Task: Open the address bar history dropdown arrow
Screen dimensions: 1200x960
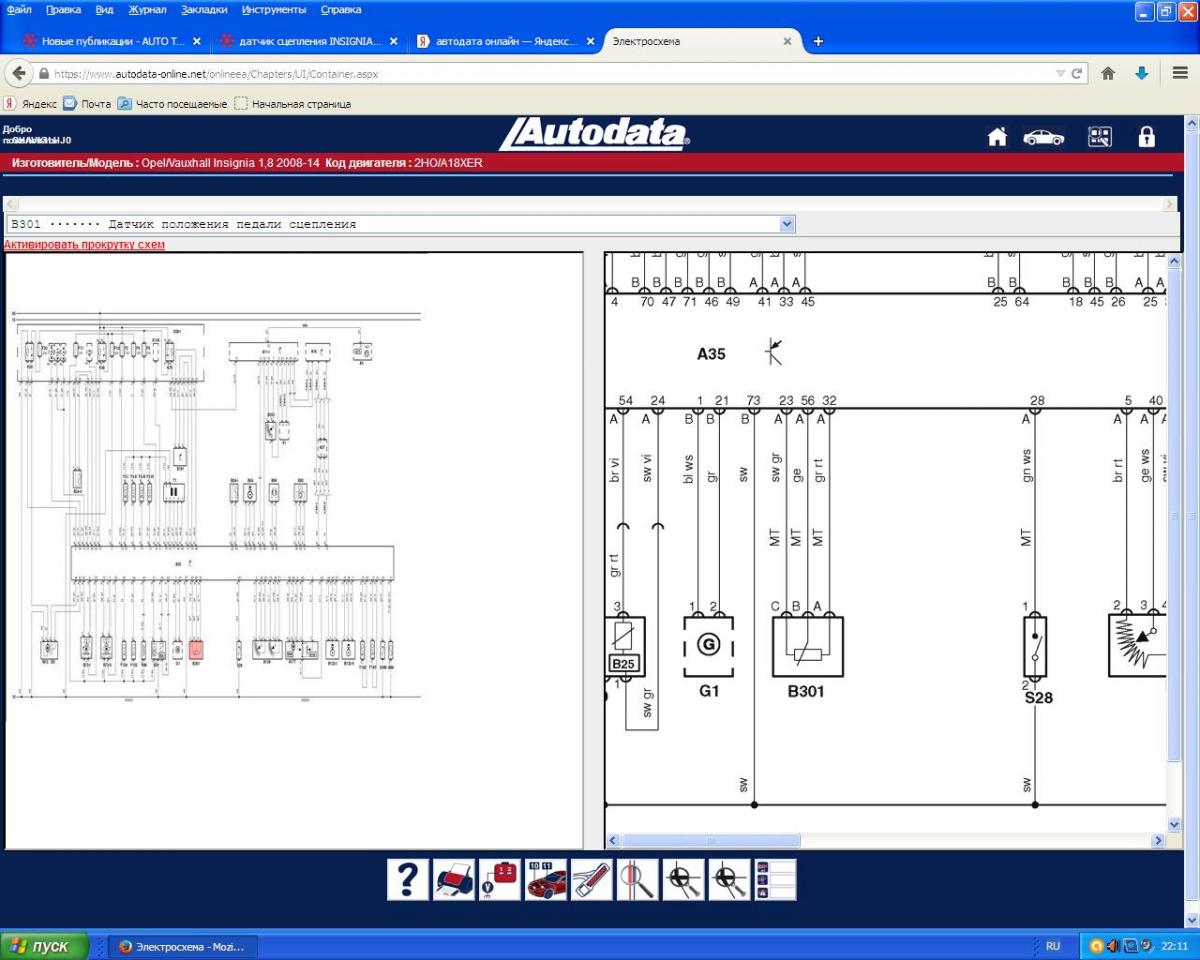Action: tap(1061, 73)
